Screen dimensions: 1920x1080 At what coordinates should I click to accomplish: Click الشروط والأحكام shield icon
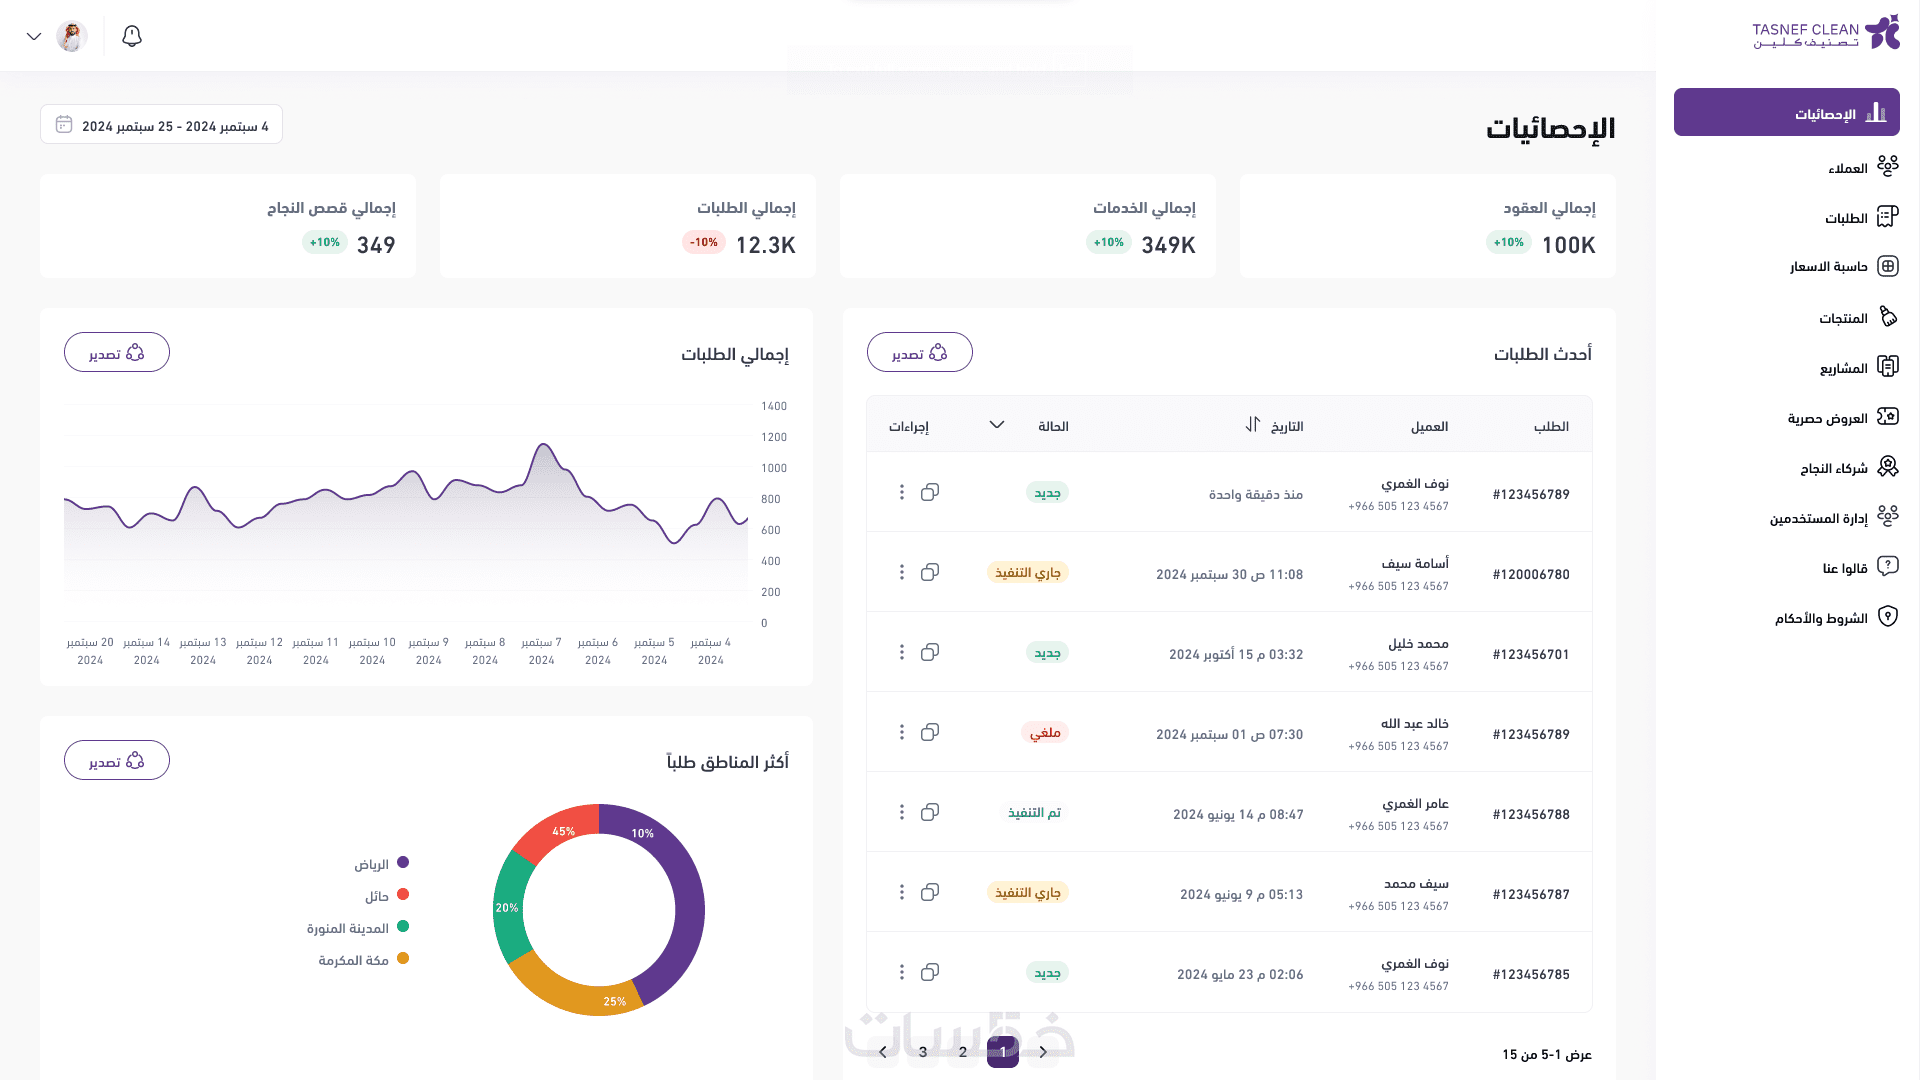1887,617
